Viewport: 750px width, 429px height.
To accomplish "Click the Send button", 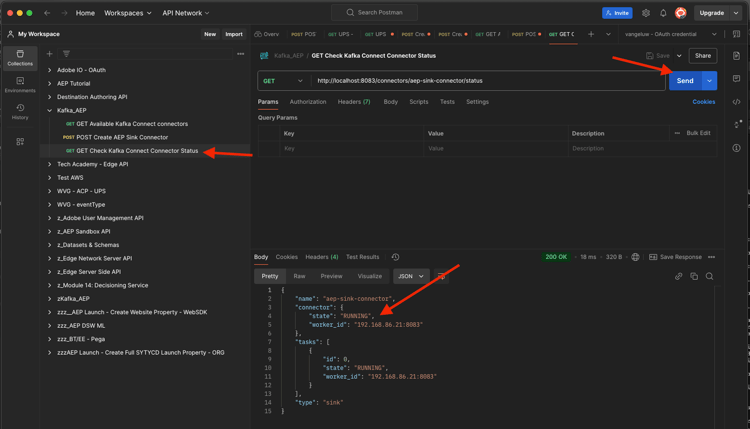I will [x=684, y=81].
